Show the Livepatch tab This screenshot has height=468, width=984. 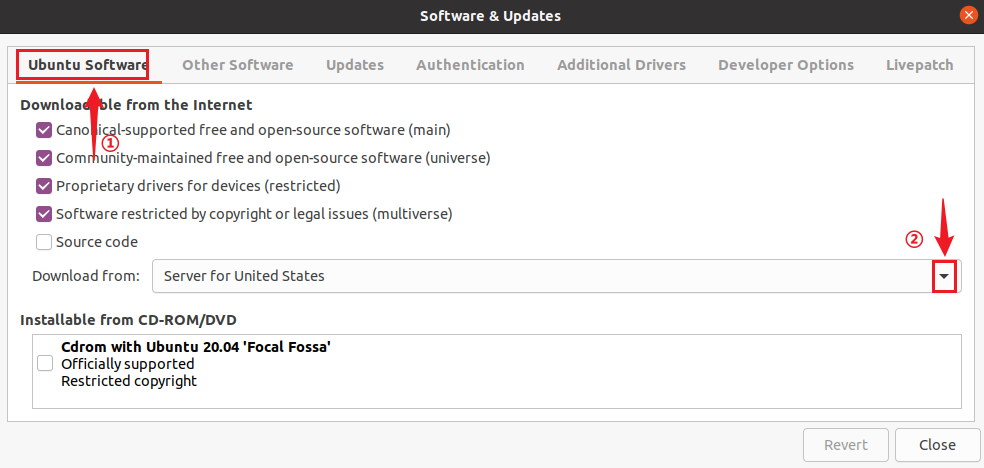(919, 65)
